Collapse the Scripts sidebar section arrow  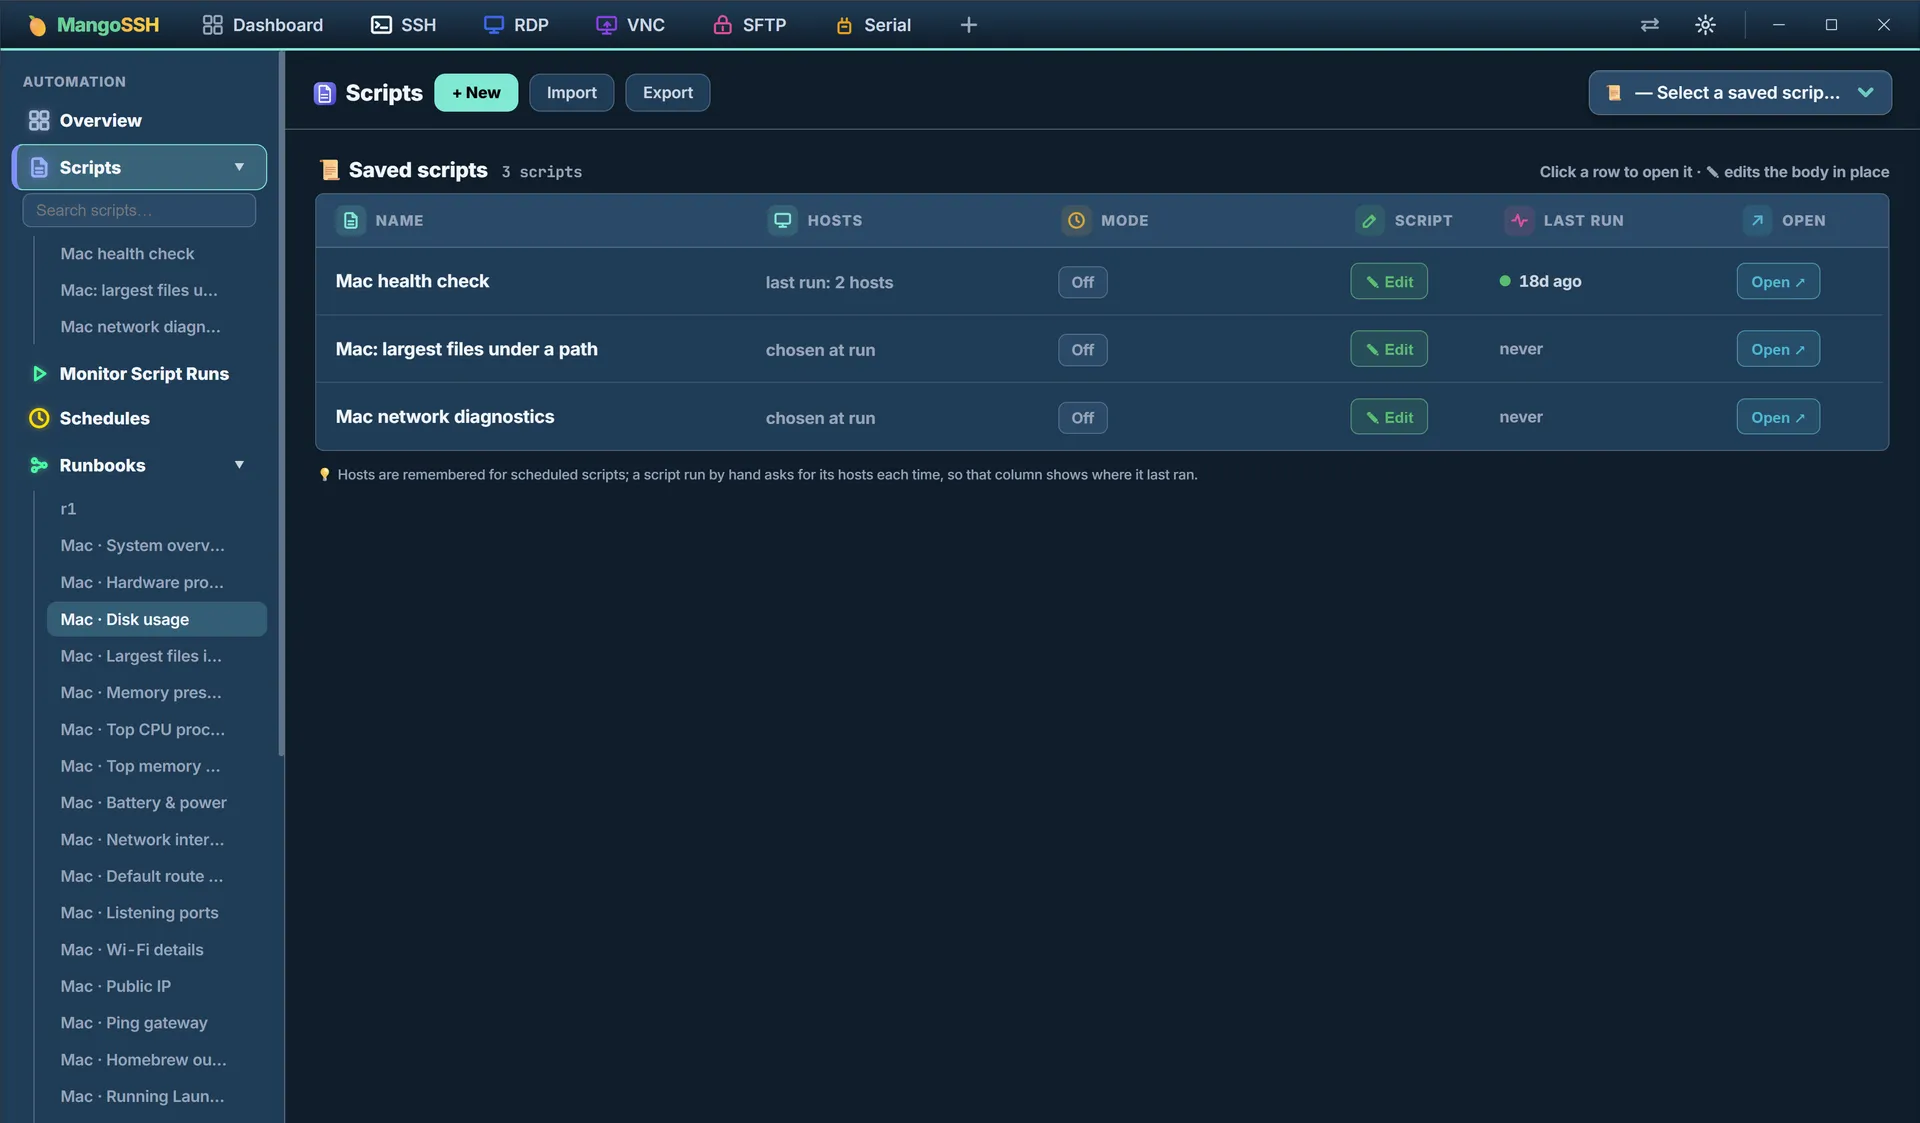(x=239, y=167)
